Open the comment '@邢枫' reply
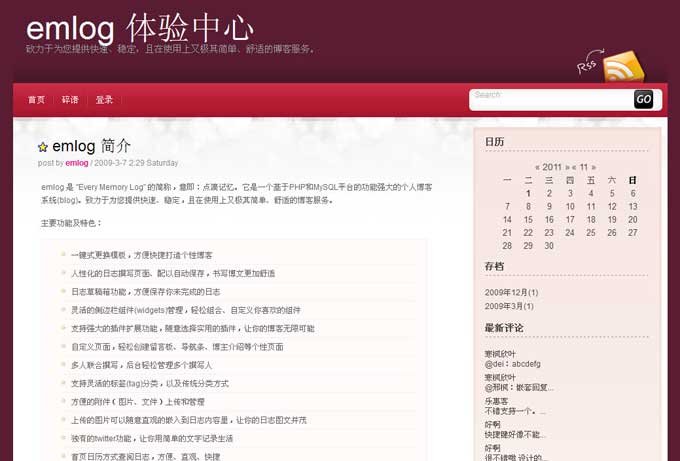680x461 pixels. [x=519, y=387]
